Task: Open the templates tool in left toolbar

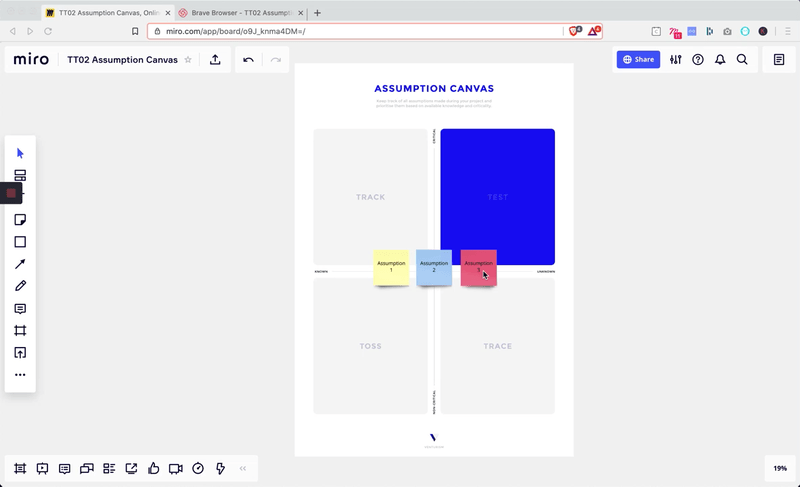Action: coord(20,175)
